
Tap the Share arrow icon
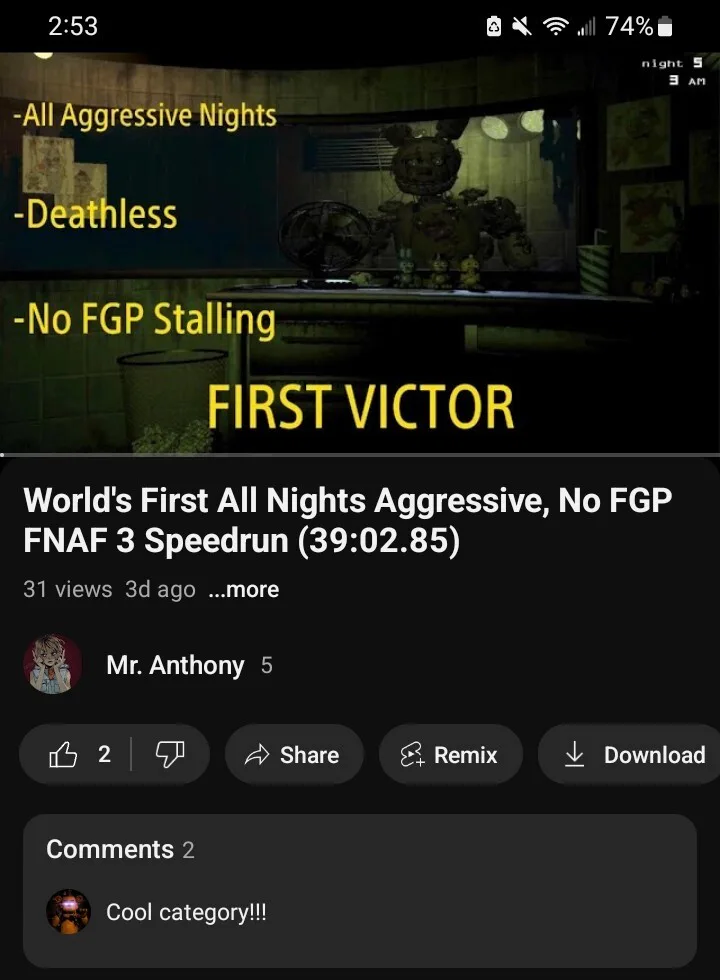256,755
